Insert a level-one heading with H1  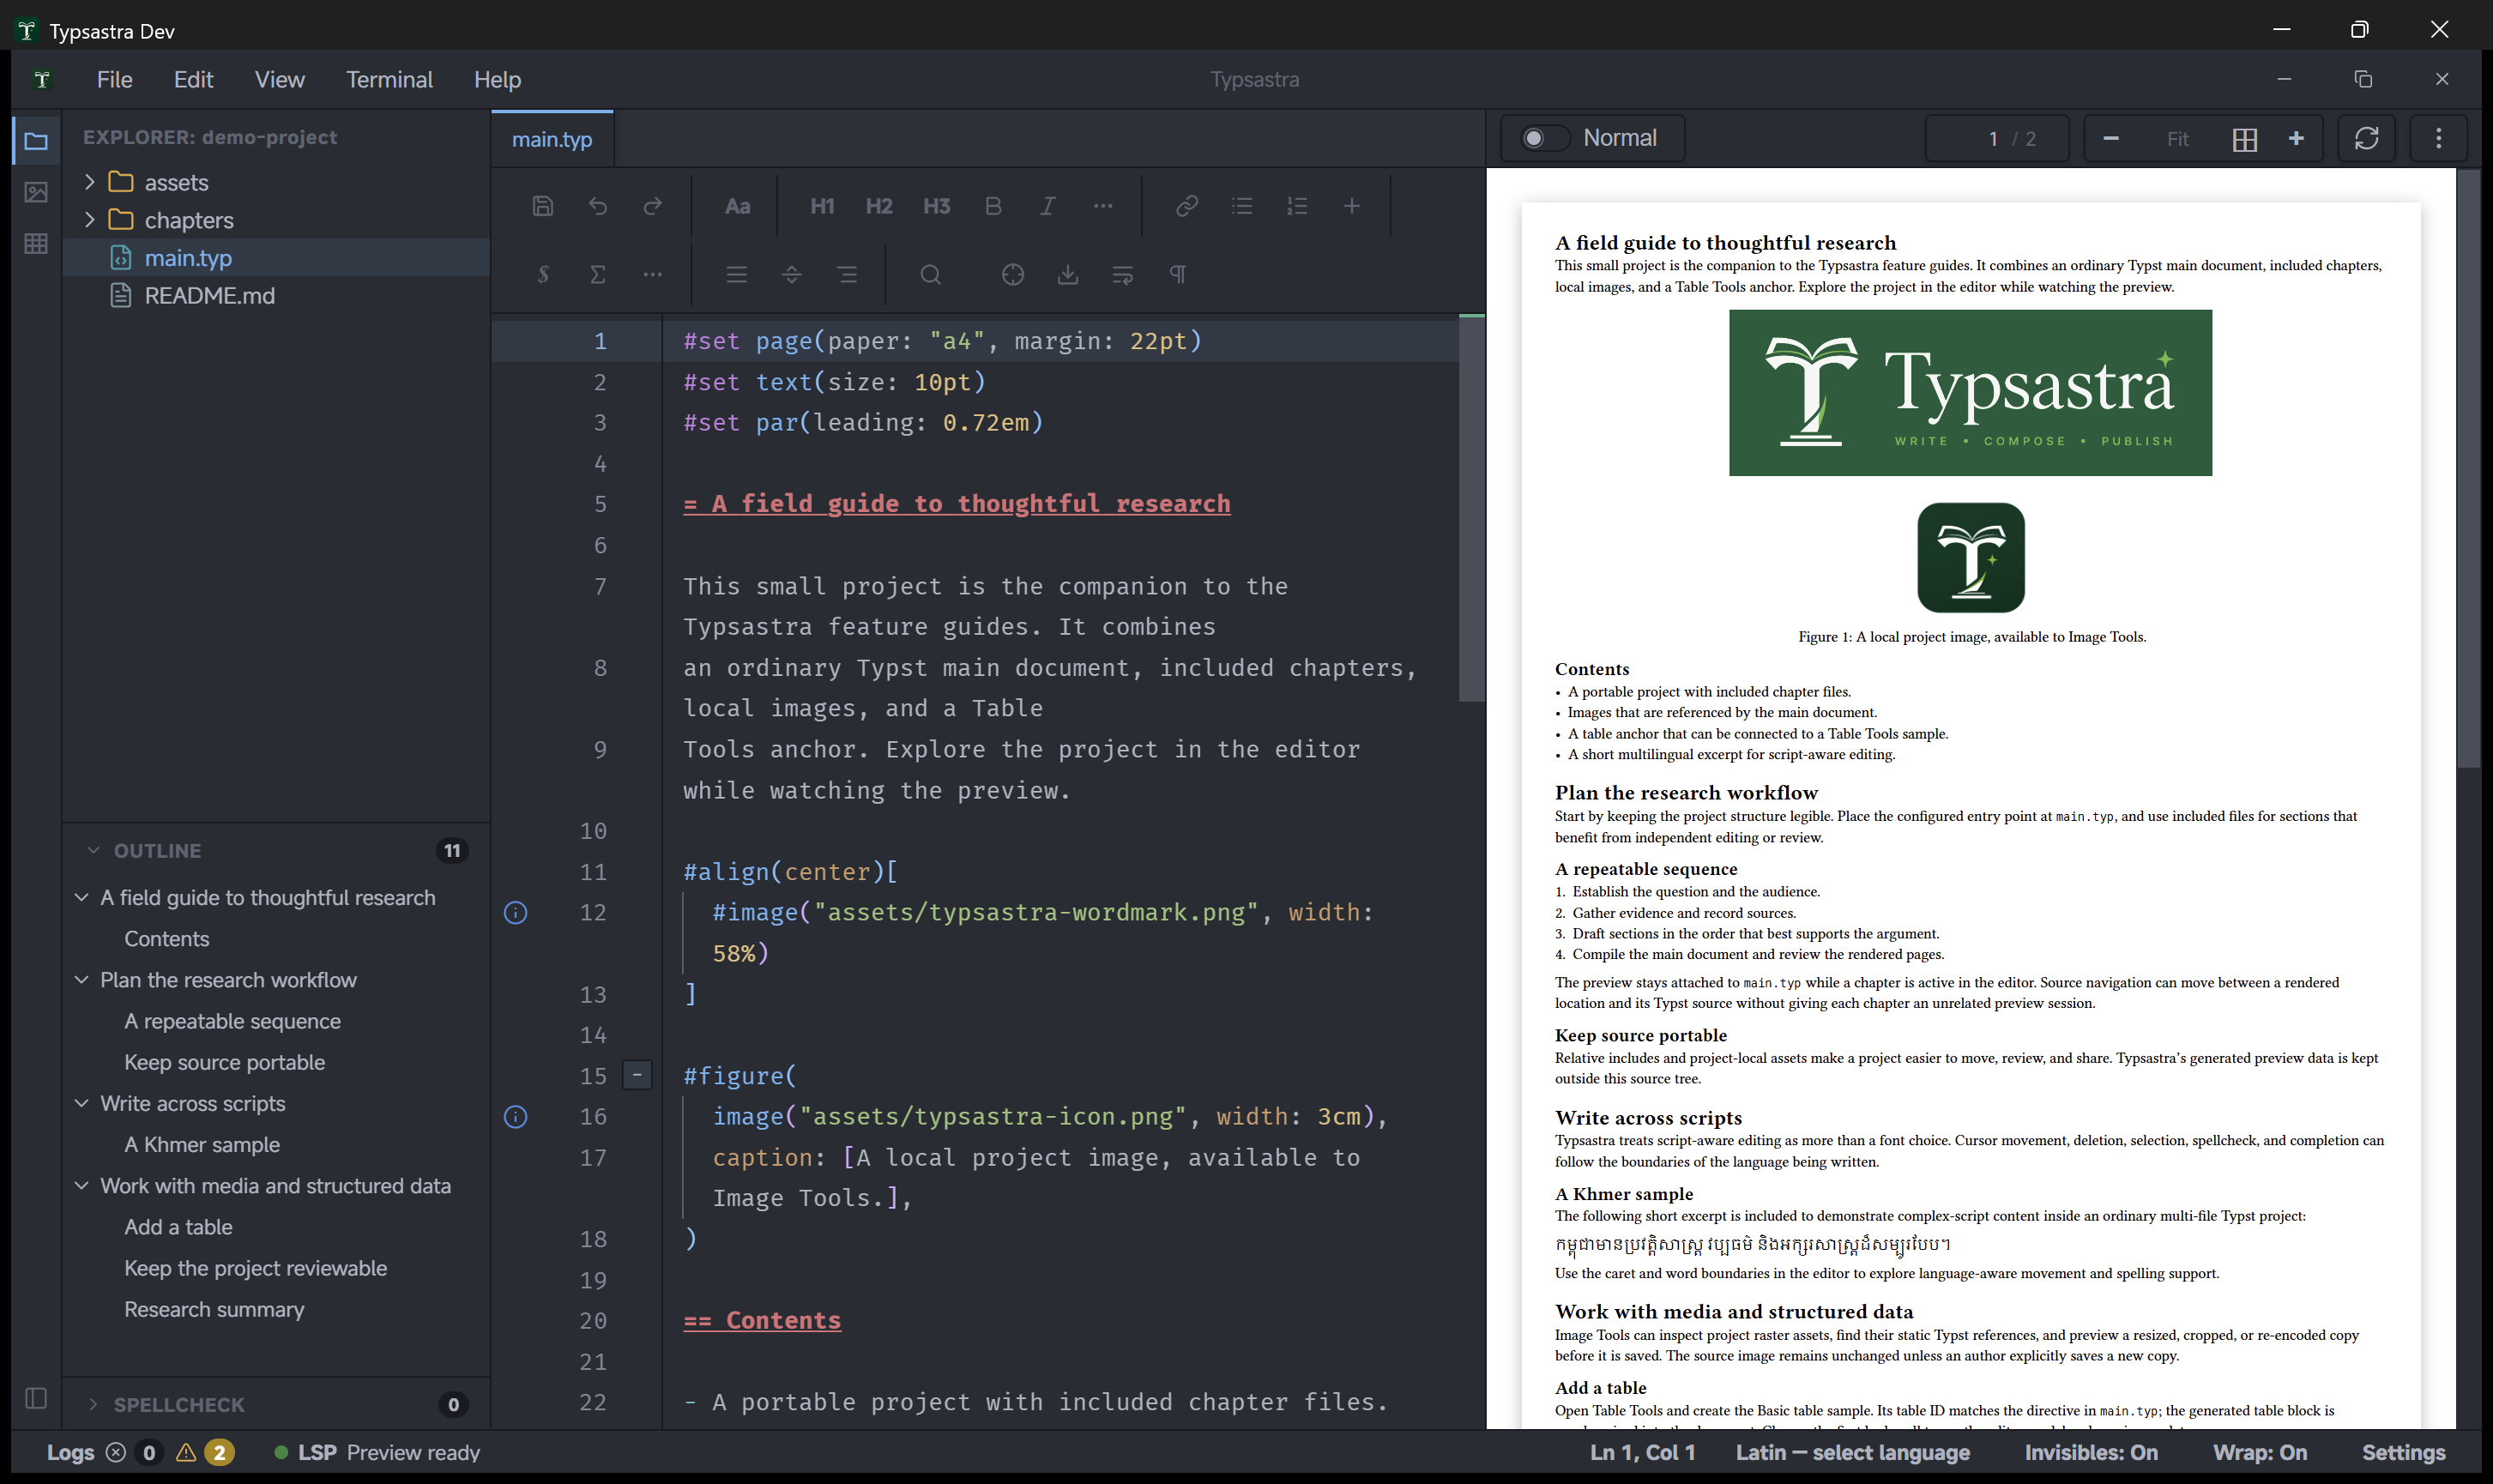click(x=822, y=206)
